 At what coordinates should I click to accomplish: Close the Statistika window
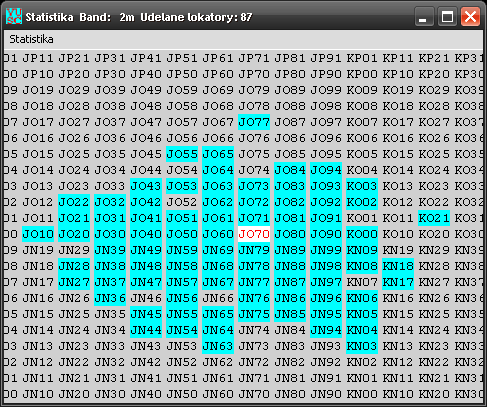470,16
